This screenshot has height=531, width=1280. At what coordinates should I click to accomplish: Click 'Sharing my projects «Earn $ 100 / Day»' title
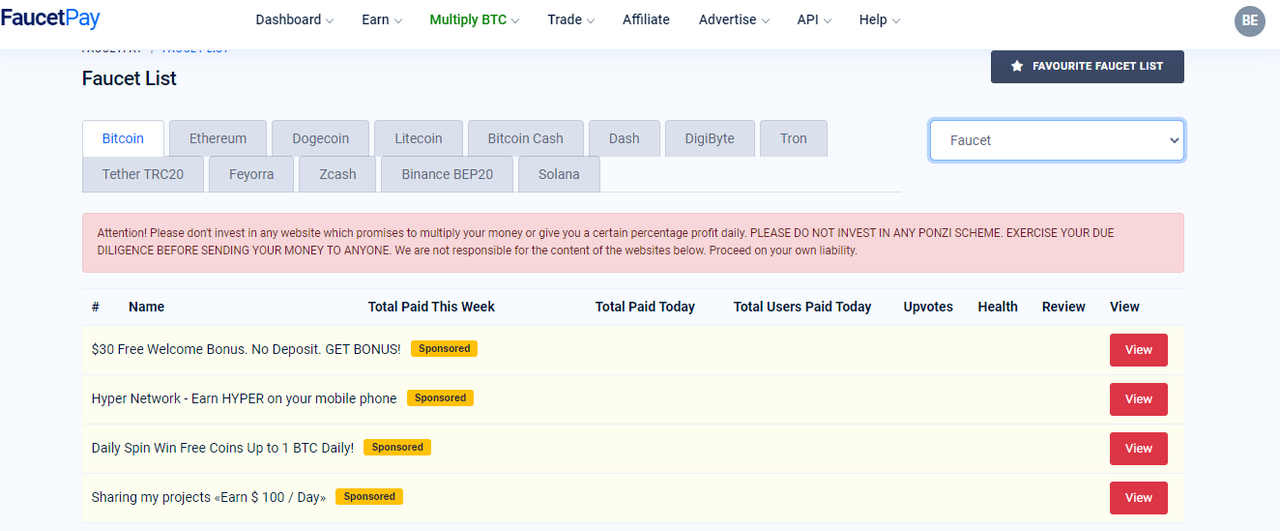pos(208,497)
